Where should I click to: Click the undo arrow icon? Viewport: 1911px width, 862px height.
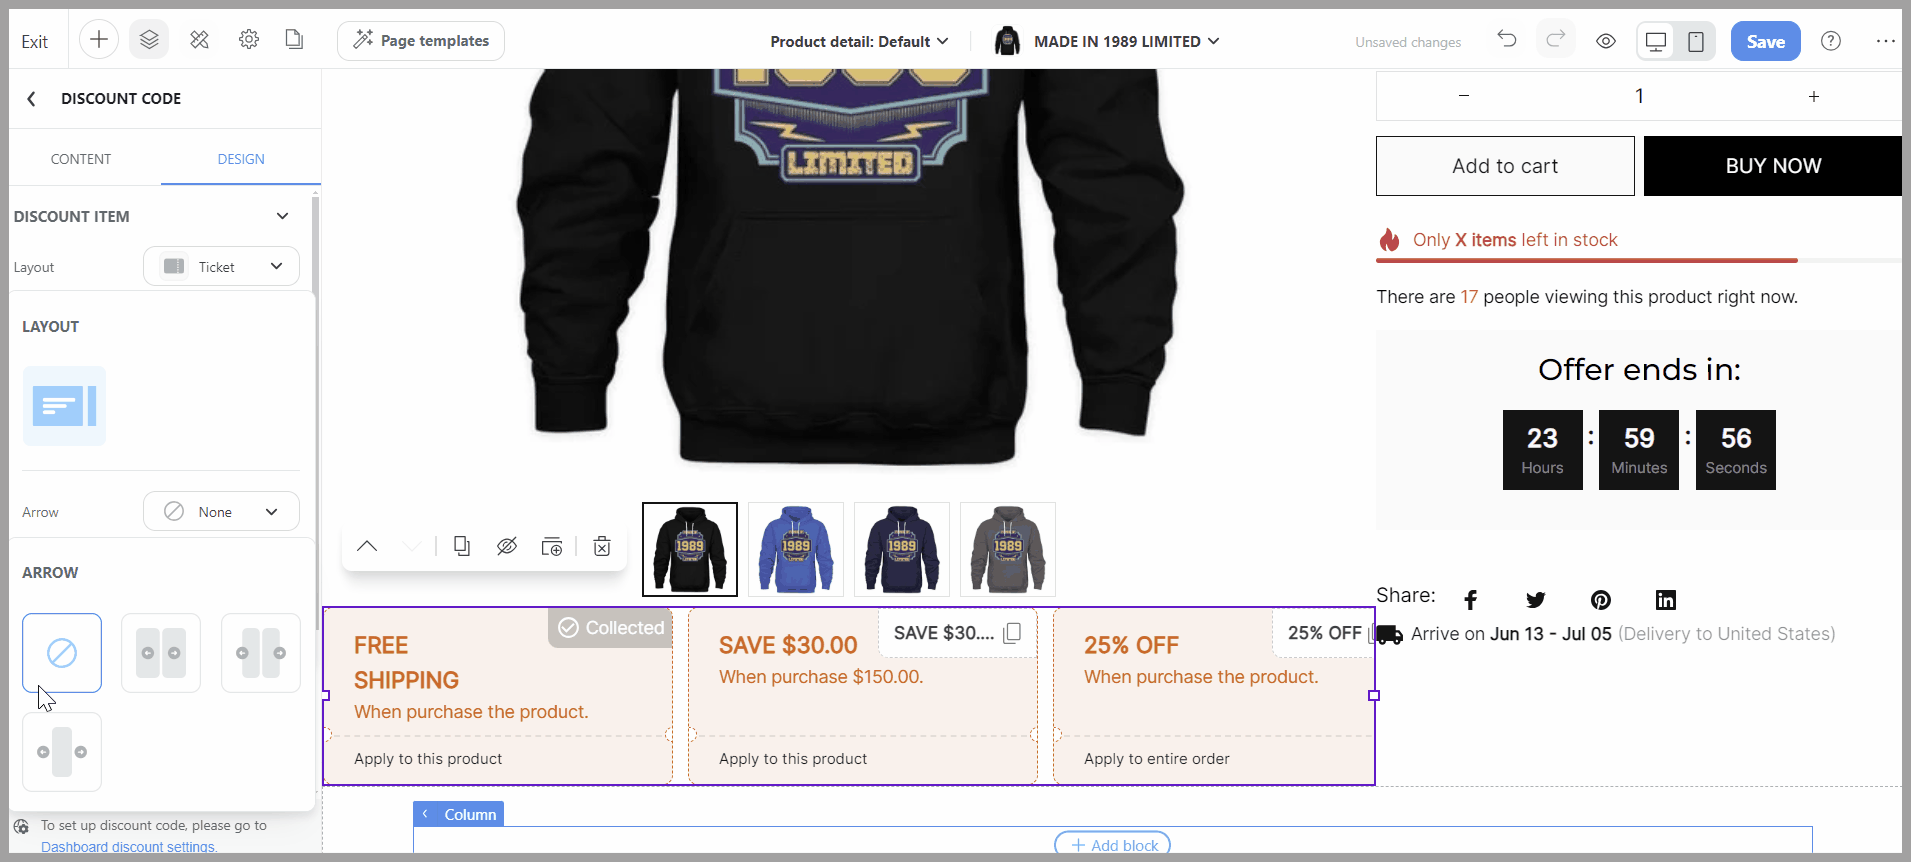[1507, 40]
